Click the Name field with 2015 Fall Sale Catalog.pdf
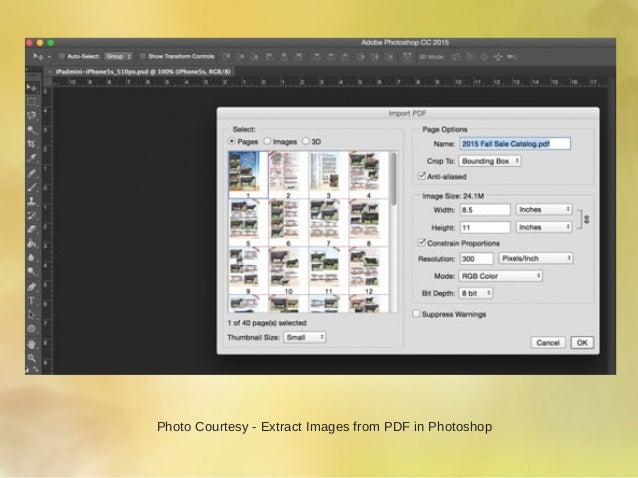The height and width of the screenshot is (478, 638). coord(515,144)
